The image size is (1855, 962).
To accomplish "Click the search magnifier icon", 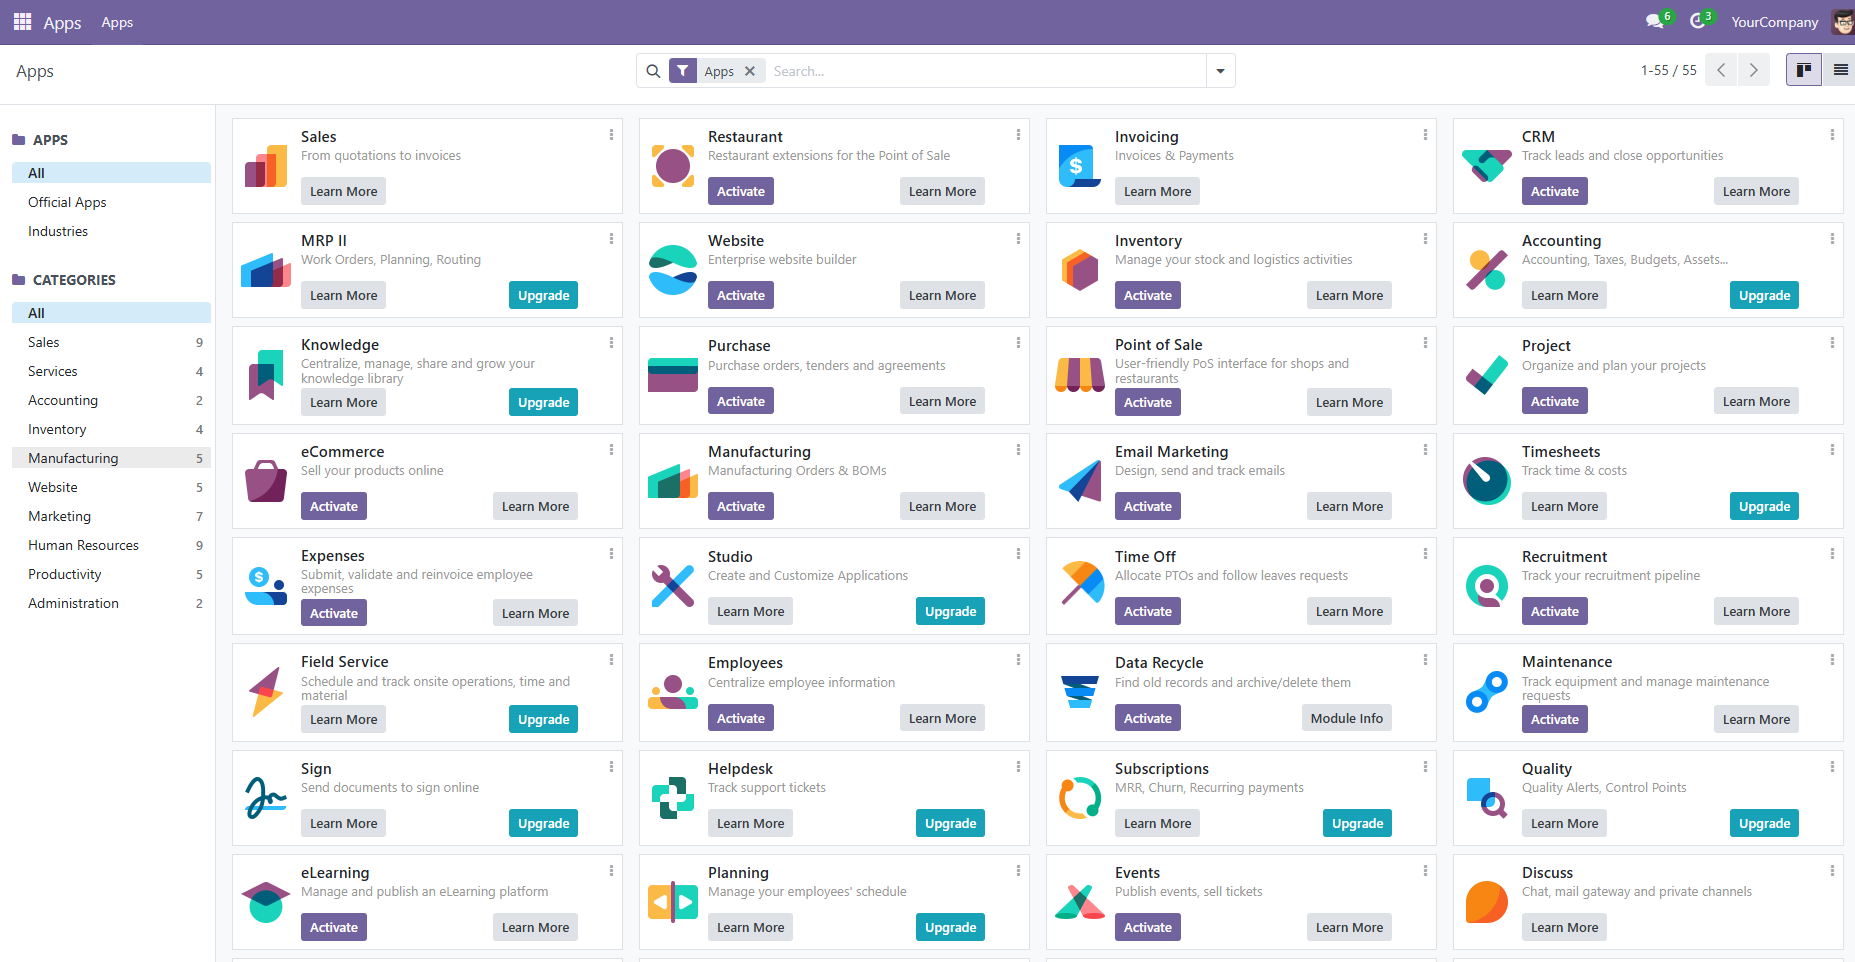I will click(653, 71).
